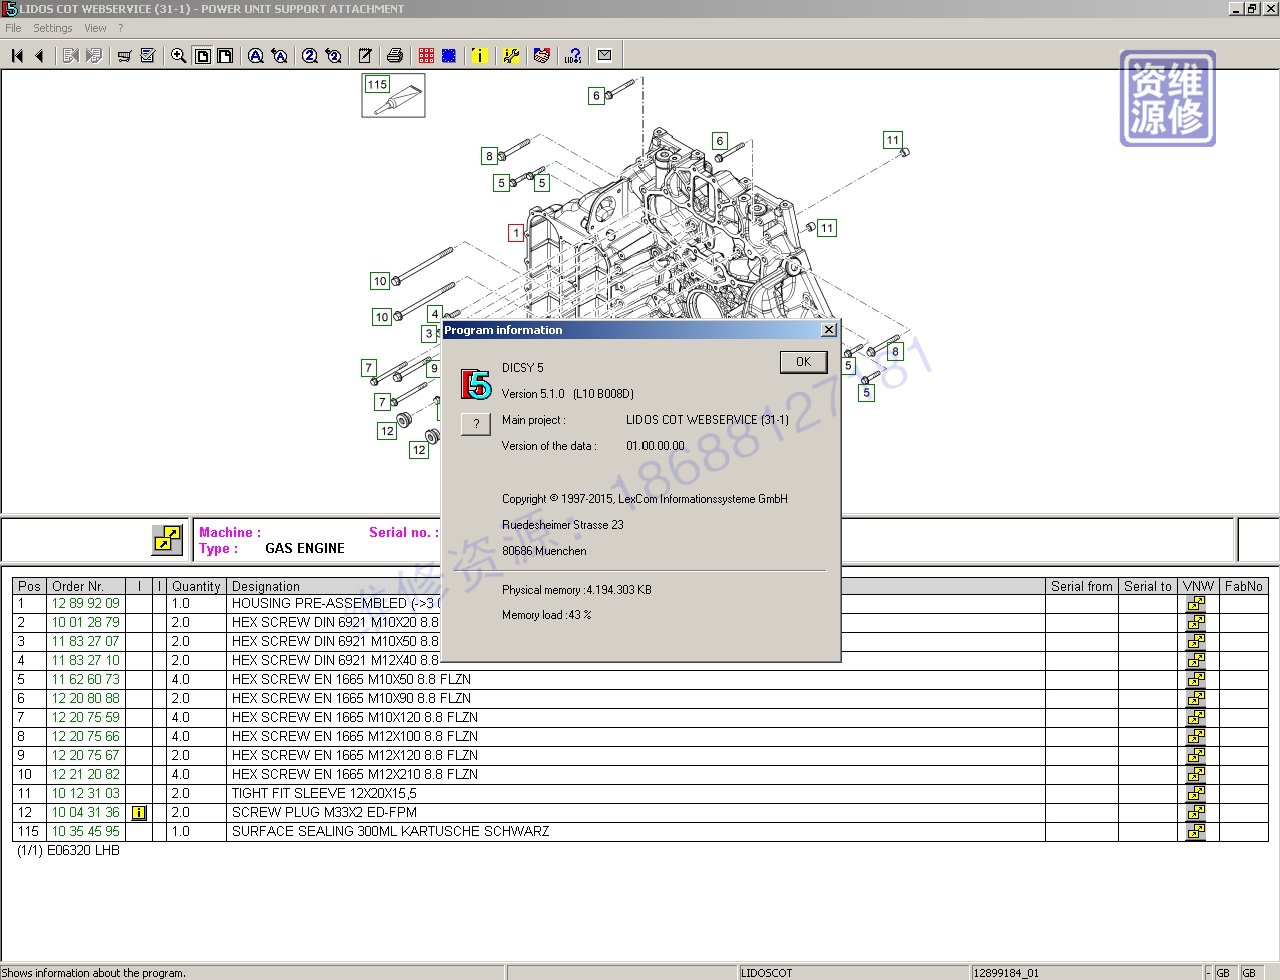Select order number 12 21 20 82
This screenshot has height=980, width=1280.
pos(86,775)
